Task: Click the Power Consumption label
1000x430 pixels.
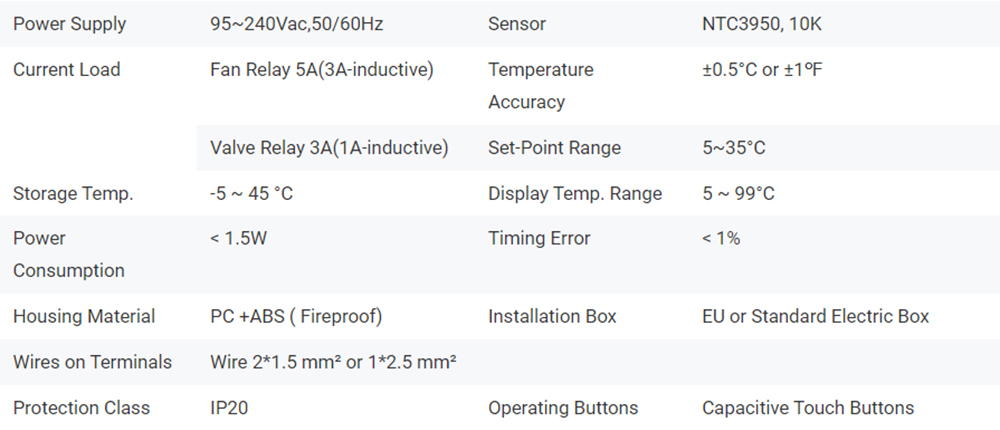Action: (x=68, y=255)
